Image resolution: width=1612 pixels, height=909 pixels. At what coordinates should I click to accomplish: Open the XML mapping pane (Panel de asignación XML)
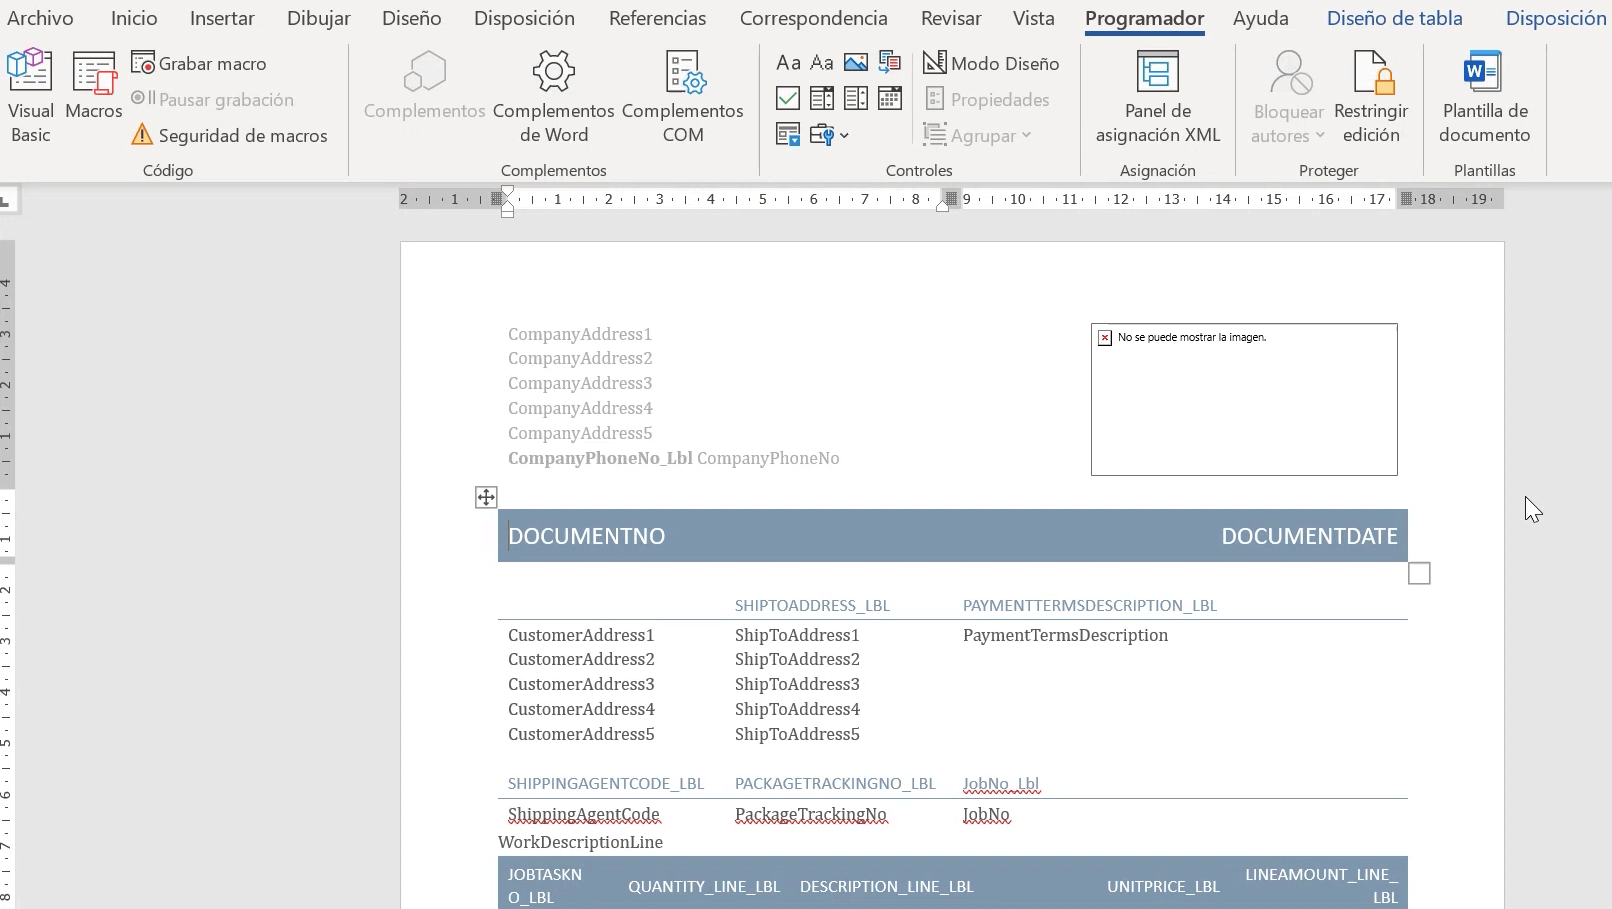[1157, 96]
